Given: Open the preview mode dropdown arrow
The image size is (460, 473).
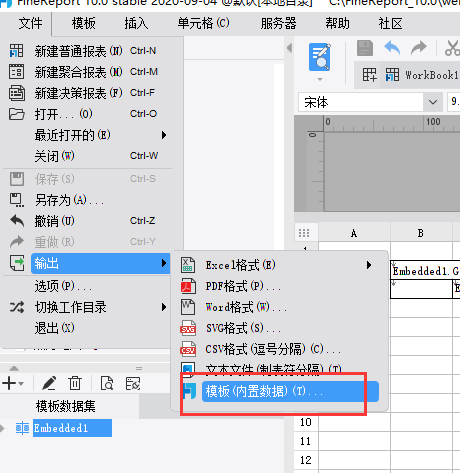Looking at the screenshot, I should (320, 79).
